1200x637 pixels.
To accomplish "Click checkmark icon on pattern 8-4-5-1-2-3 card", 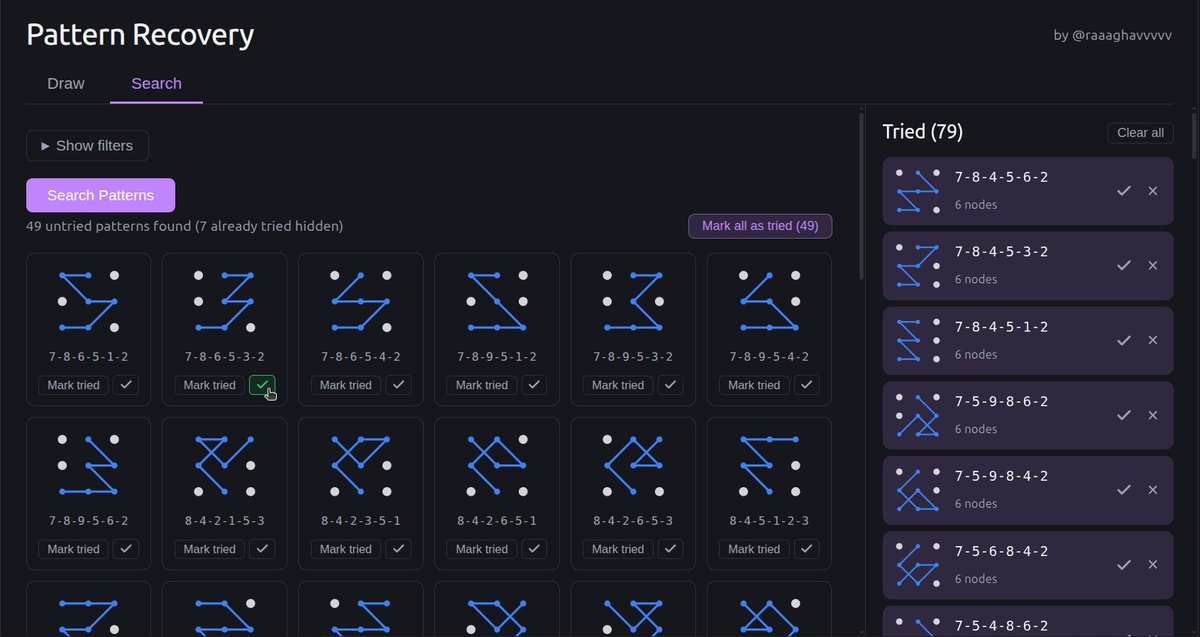I will click(x=806, y=549).
